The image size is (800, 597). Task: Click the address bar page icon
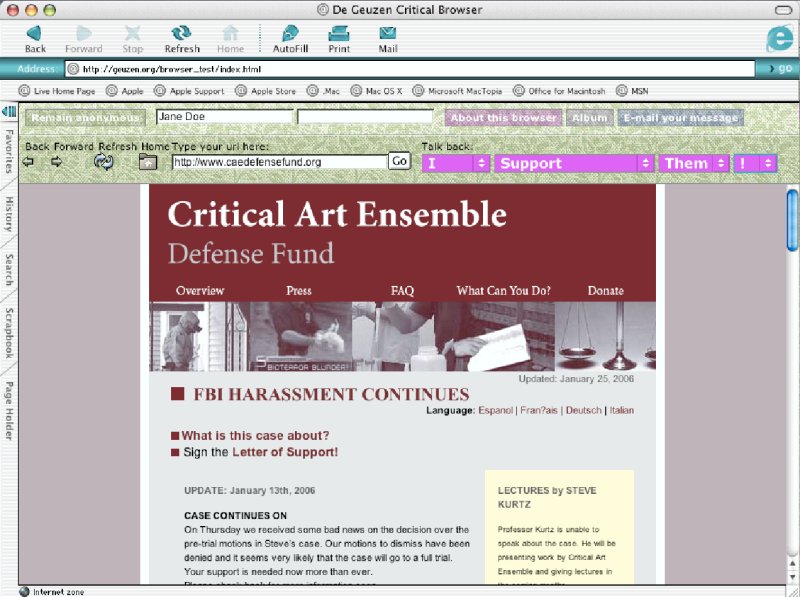pos(73,69)
